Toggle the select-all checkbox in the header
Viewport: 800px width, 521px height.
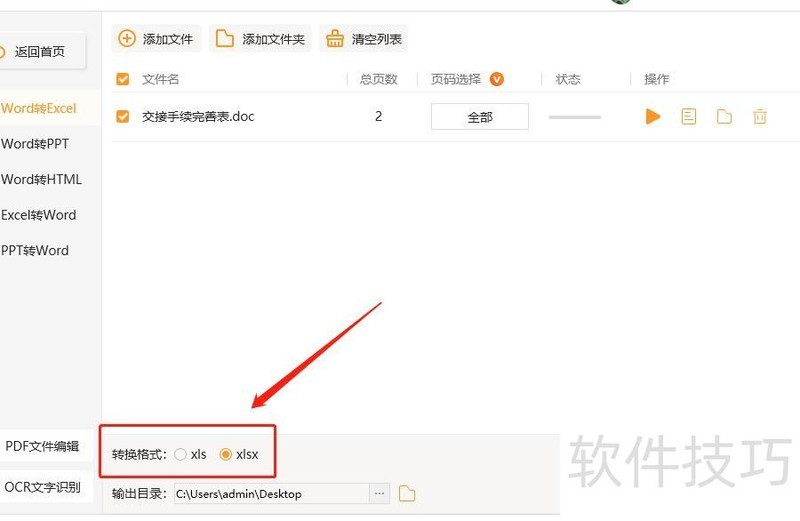click(x=122, y=79)
